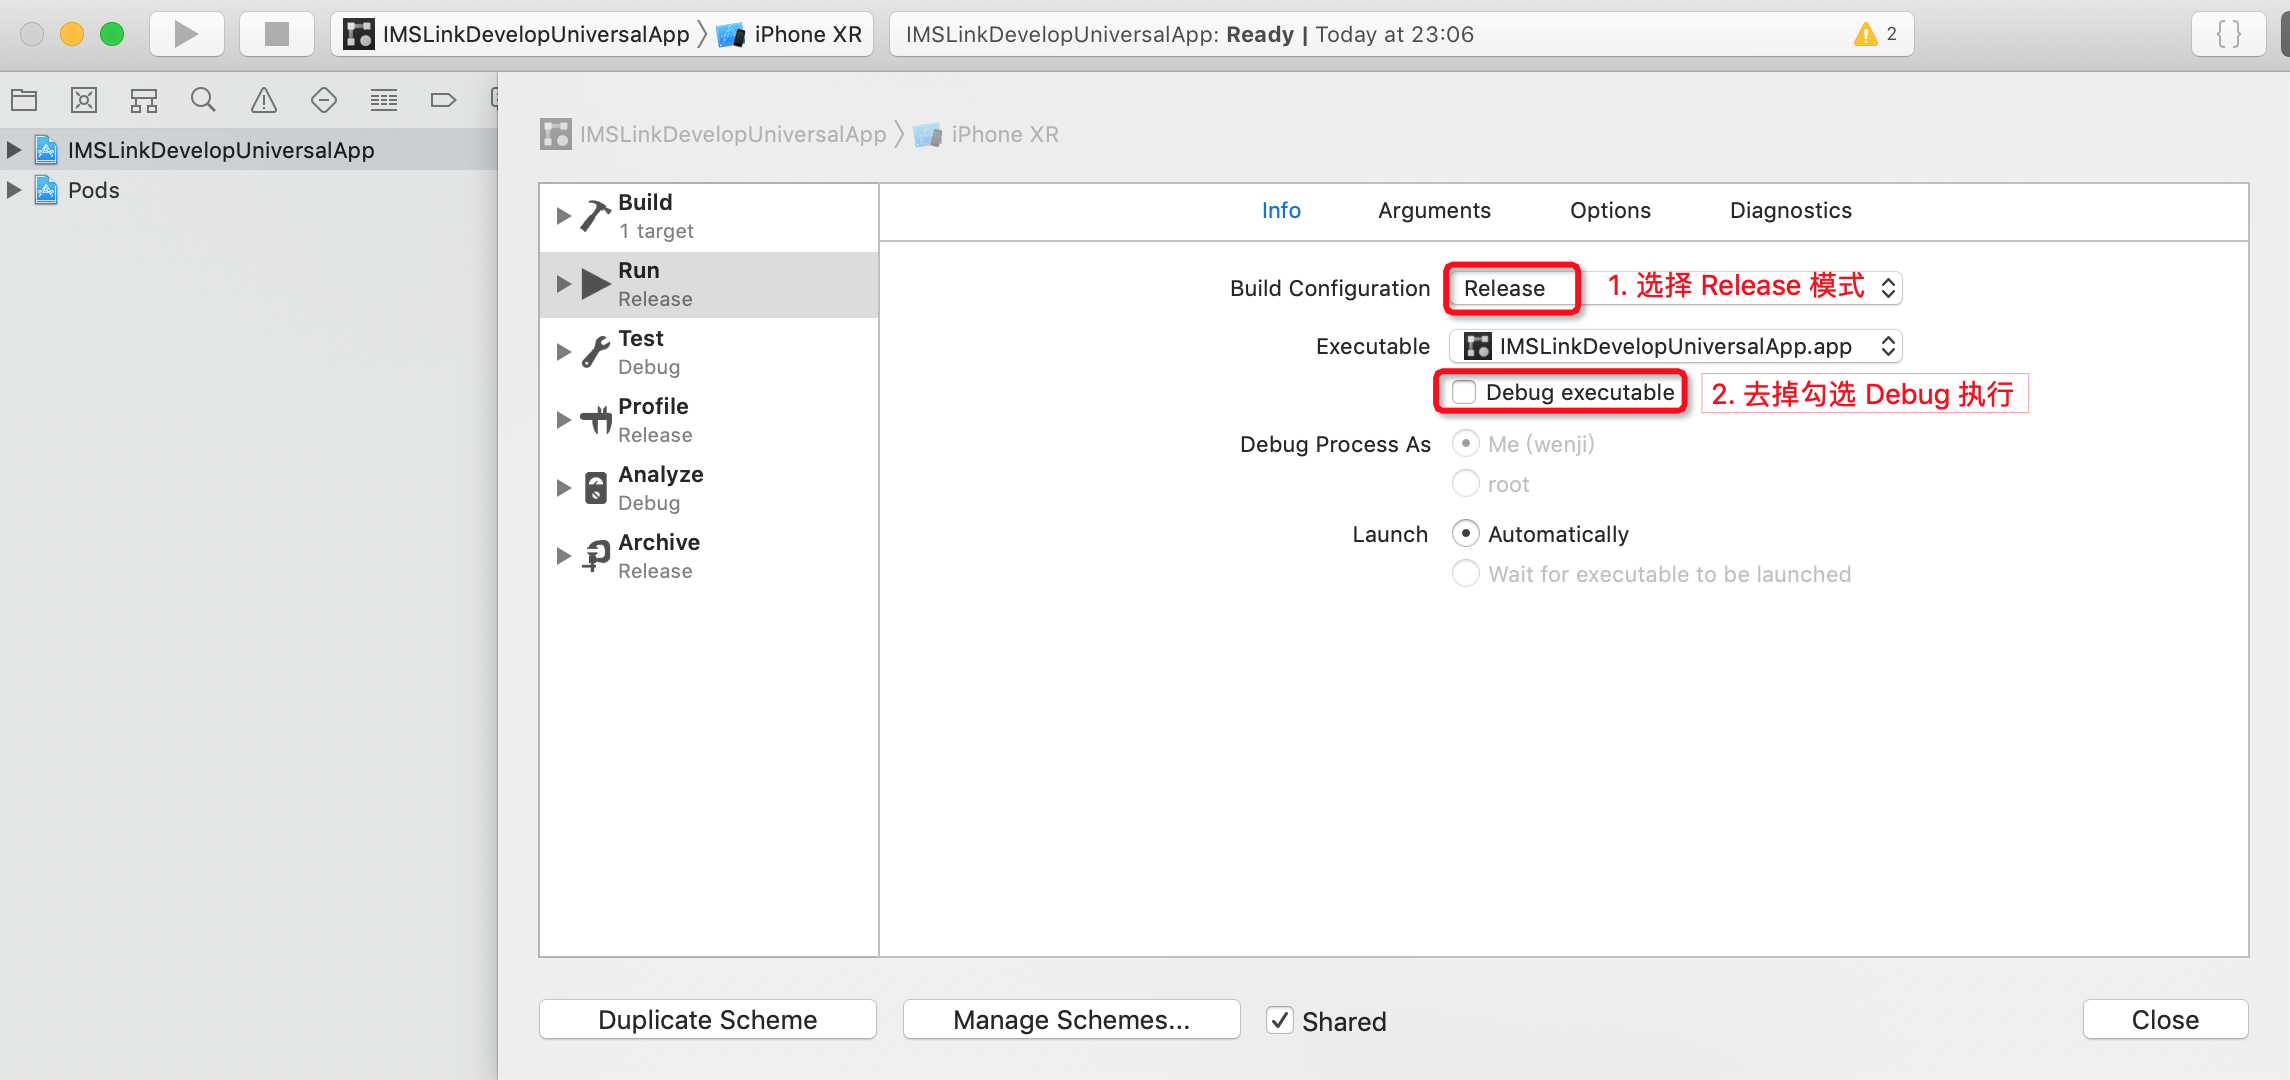Click iPhone XR destination in toolbar

point(790,34)
